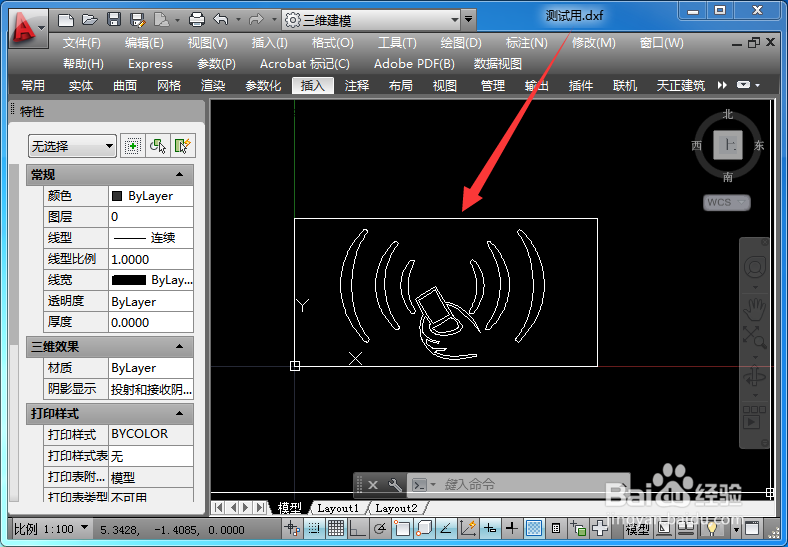
Task: Open the 无选择 selection dropdown
Action: click(x=72, y=146)
